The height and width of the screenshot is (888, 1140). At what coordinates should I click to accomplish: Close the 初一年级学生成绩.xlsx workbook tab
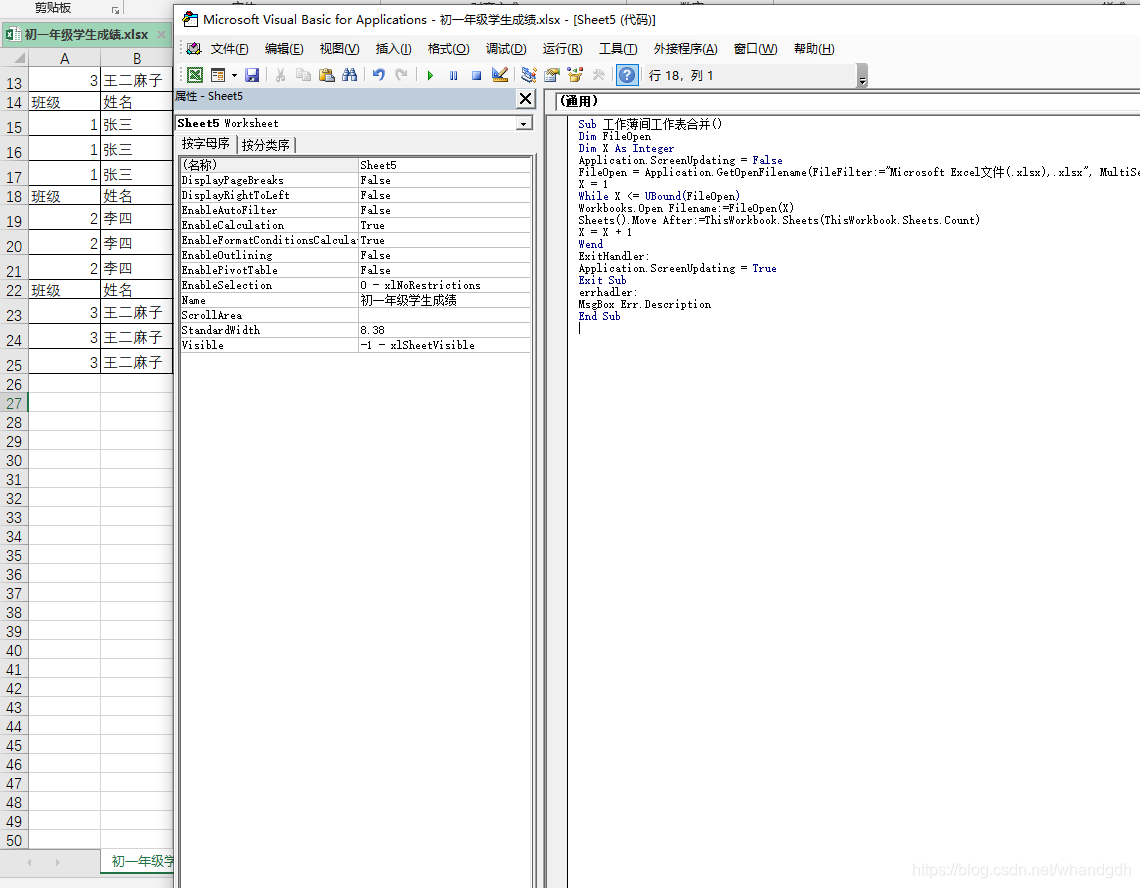click(161, 34)
